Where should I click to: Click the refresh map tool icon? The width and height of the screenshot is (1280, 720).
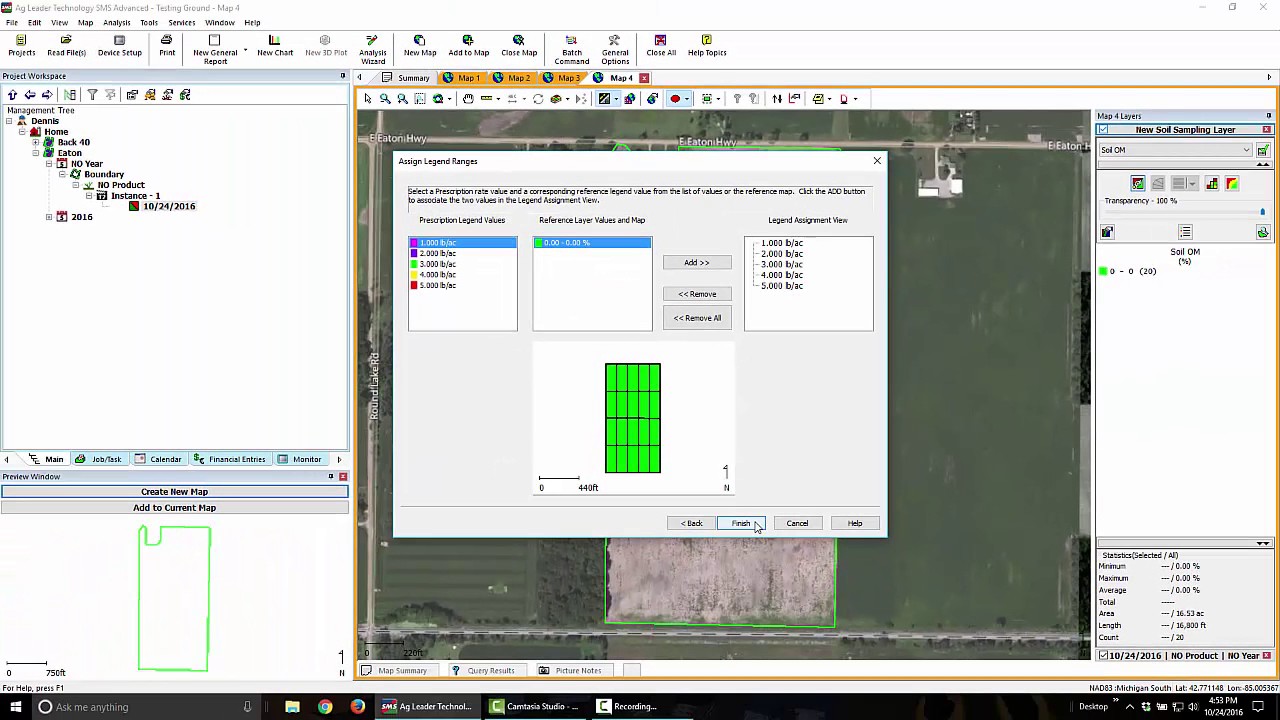(538, 99)
